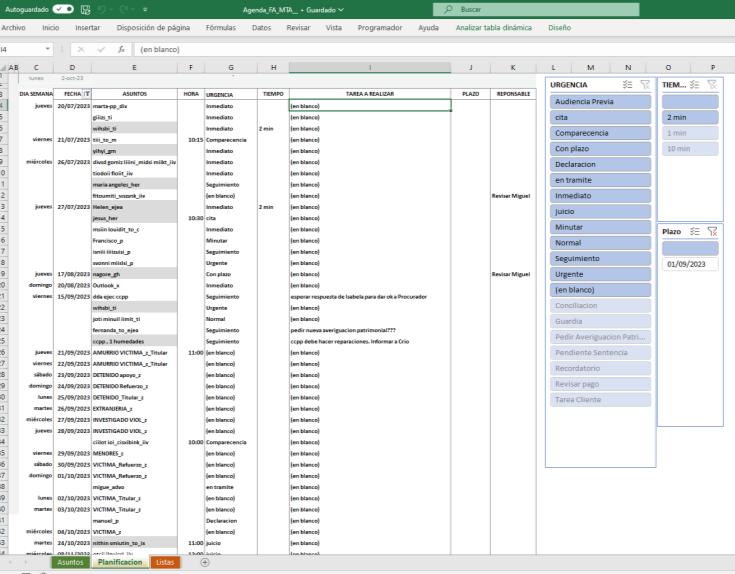Image resolution: width=735 pixels, height=574 pixels.
Task: Open the Datos ribbon tab
Action: coord(261,28)
